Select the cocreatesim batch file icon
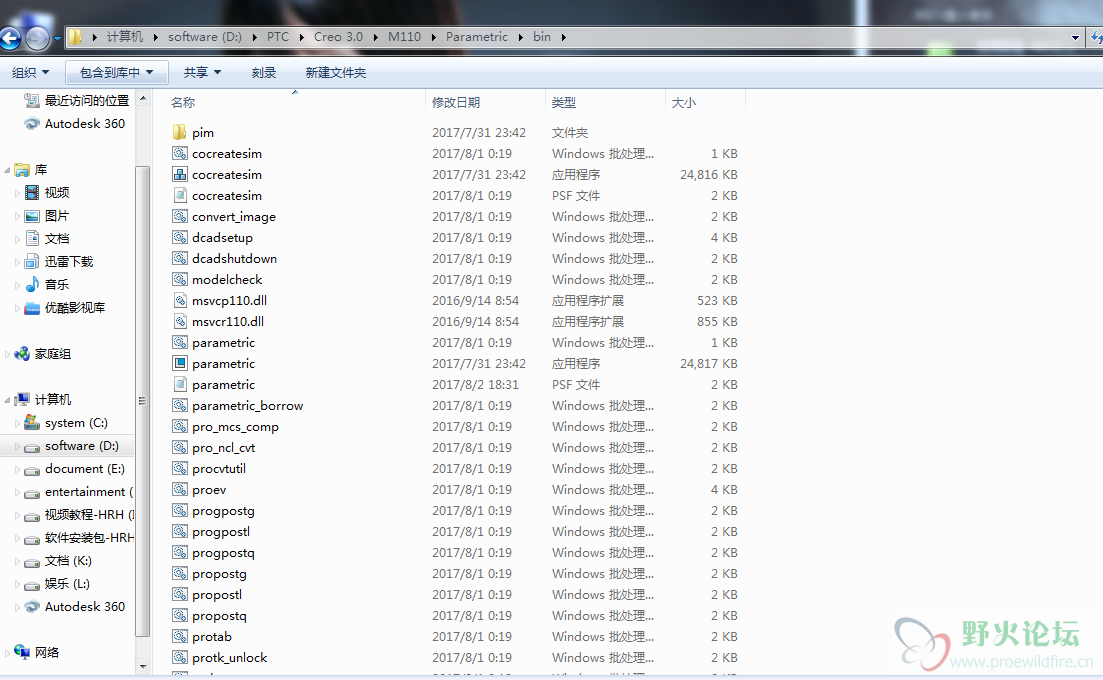This screenshot has height=680, width=1103. coord(179,153)
